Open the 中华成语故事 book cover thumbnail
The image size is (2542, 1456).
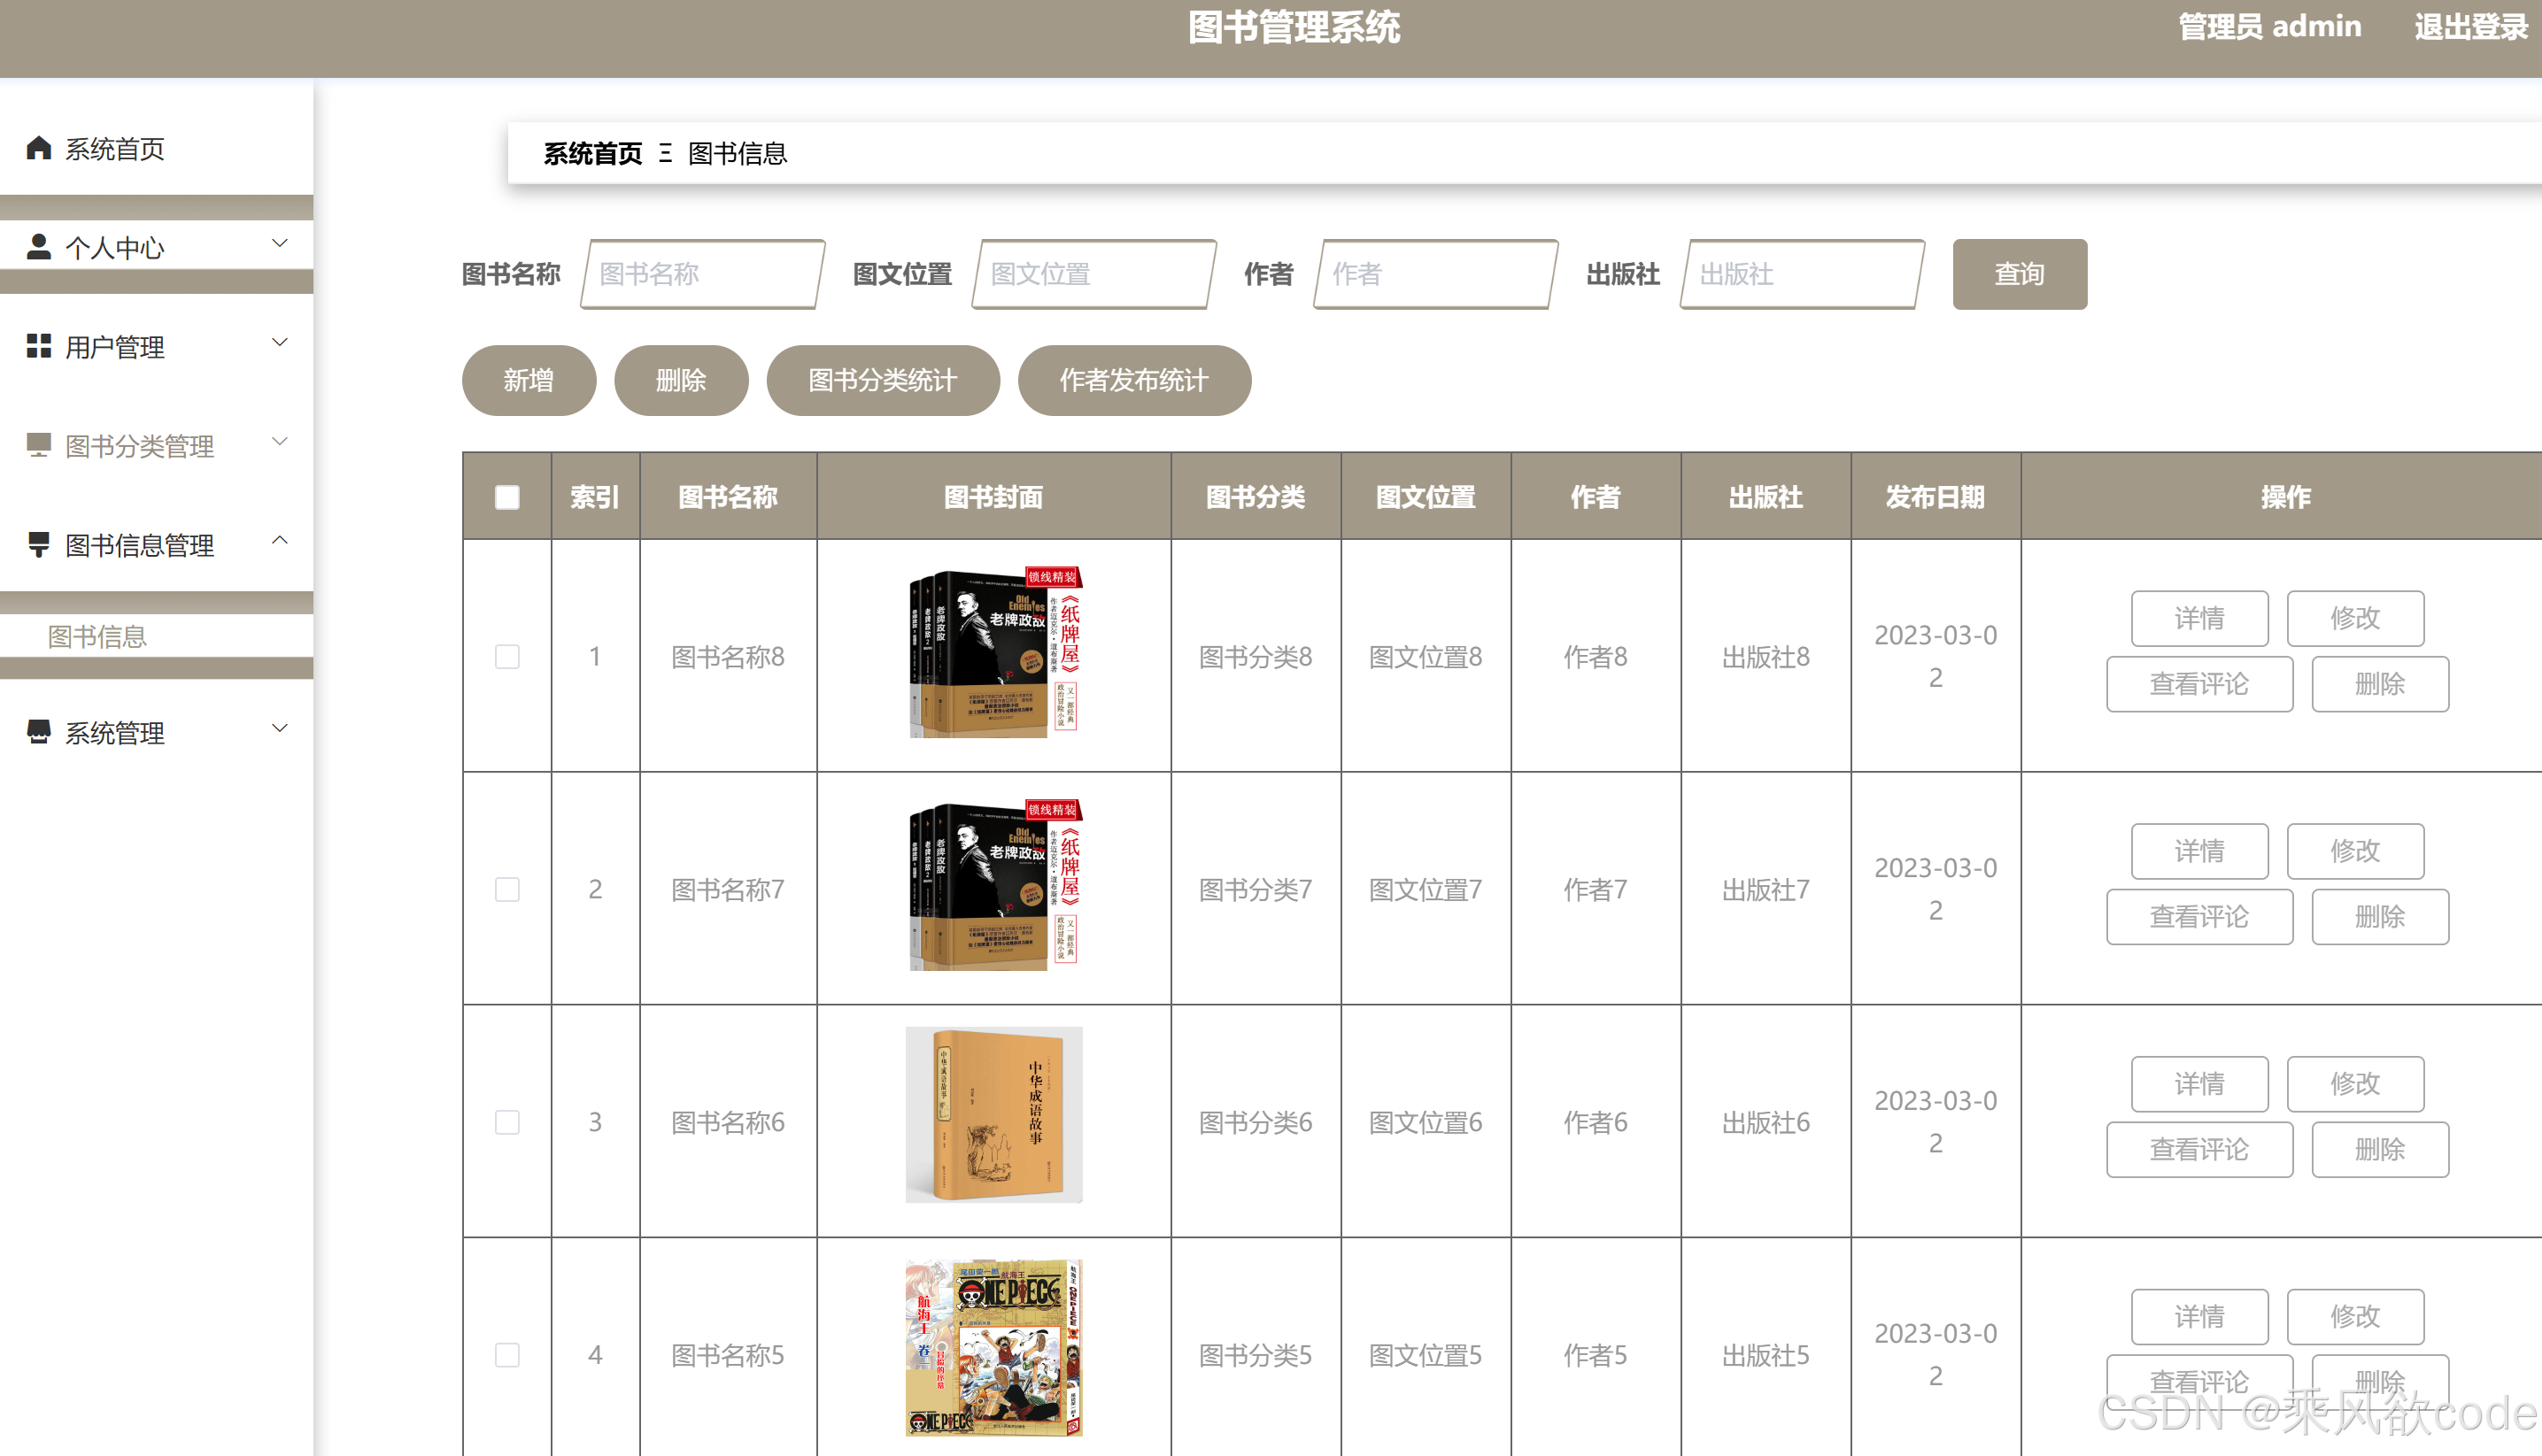[993, 1114]
